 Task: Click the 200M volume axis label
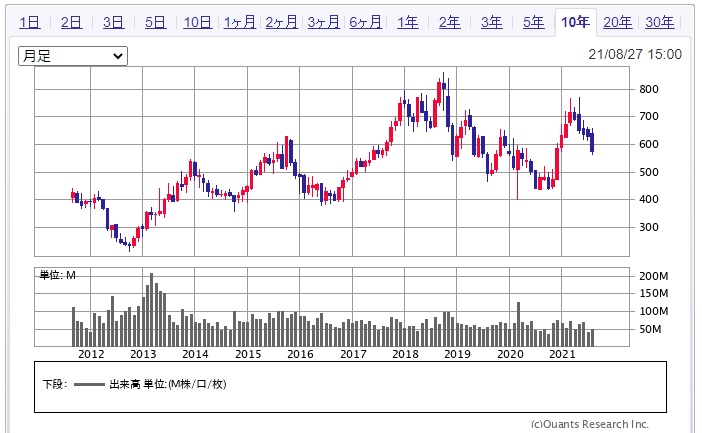654,276
